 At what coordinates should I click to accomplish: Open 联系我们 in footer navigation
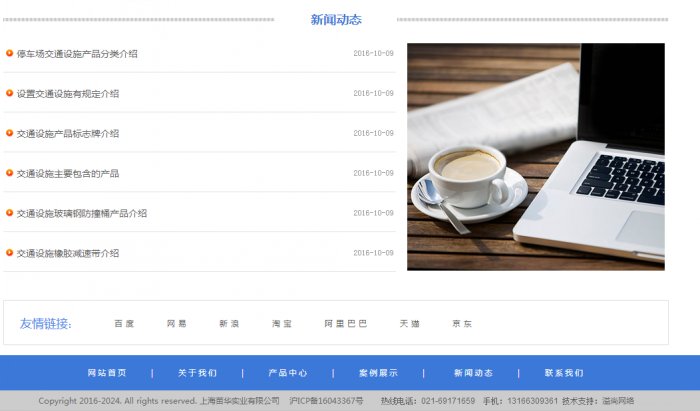tap(564, 373)
